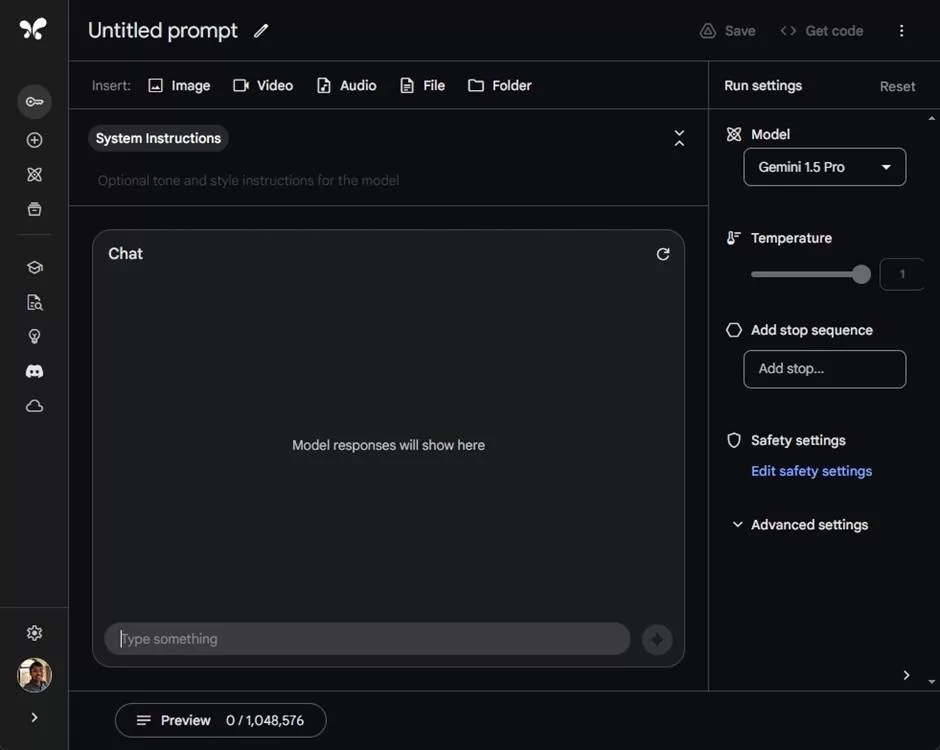Open the three-dot more options menu

click(901, 31)
